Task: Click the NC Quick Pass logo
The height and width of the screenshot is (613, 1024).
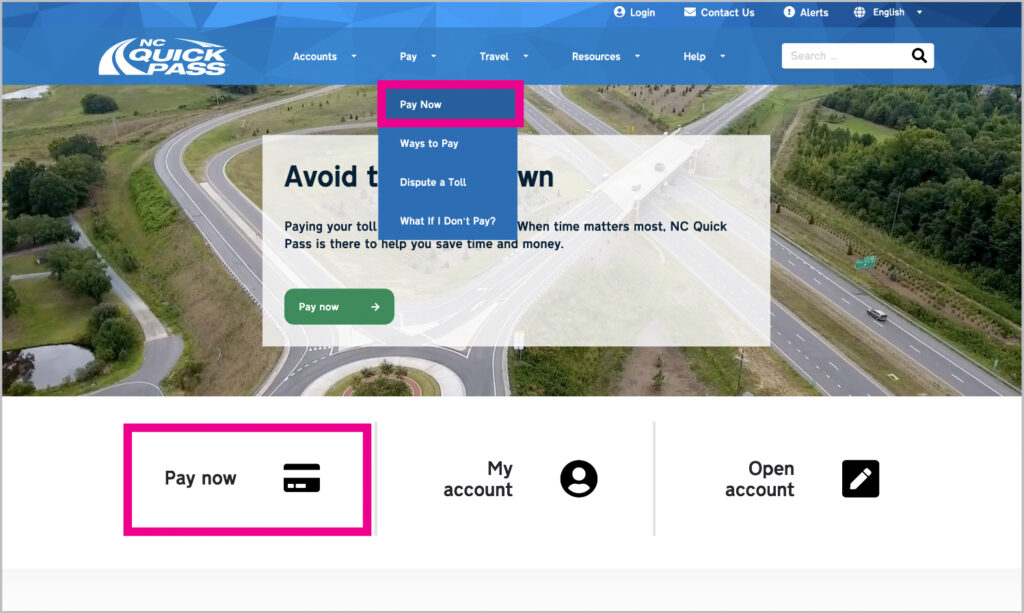Action: 160,55
